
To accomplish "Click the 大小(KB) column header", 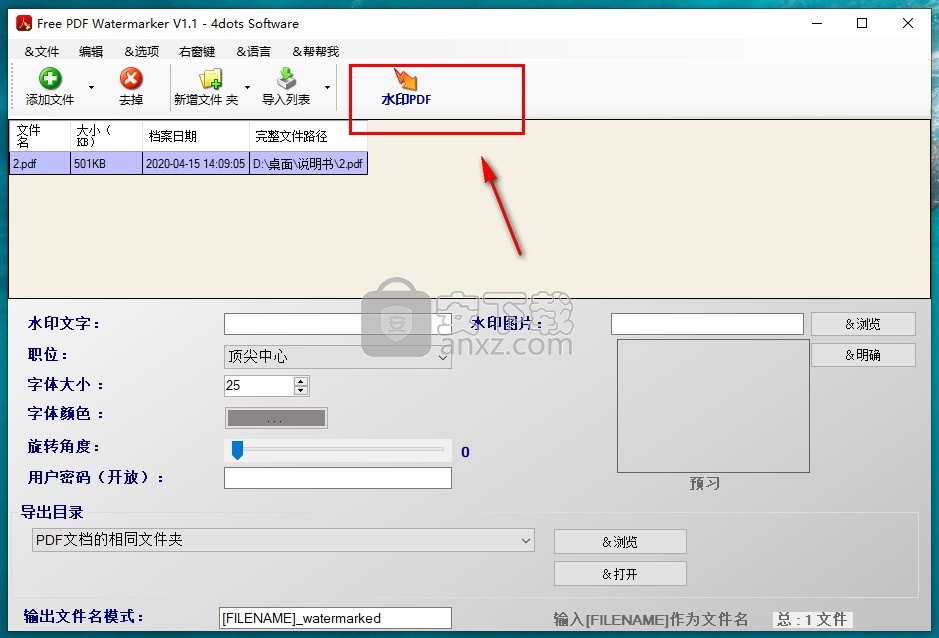I will tap(106, 136).
